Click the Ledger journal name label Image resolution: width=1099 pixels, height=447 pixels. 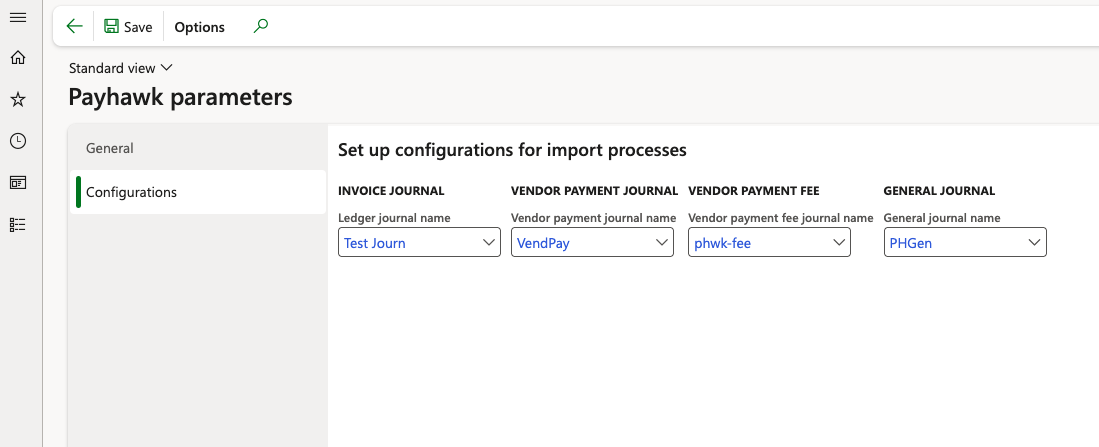[x=395, y=218]
